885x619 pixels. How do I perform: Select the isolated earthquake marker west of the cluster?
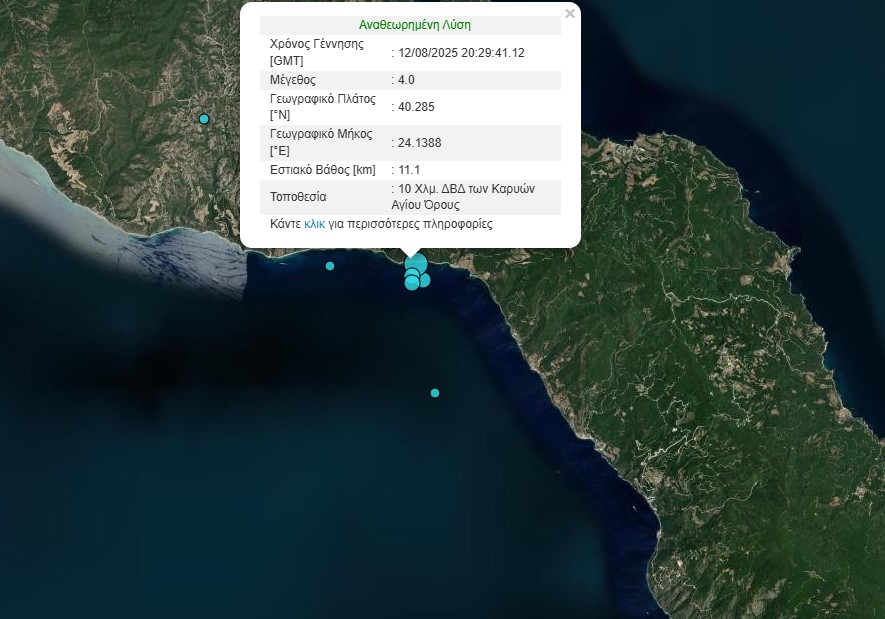[x=330, y=266]
